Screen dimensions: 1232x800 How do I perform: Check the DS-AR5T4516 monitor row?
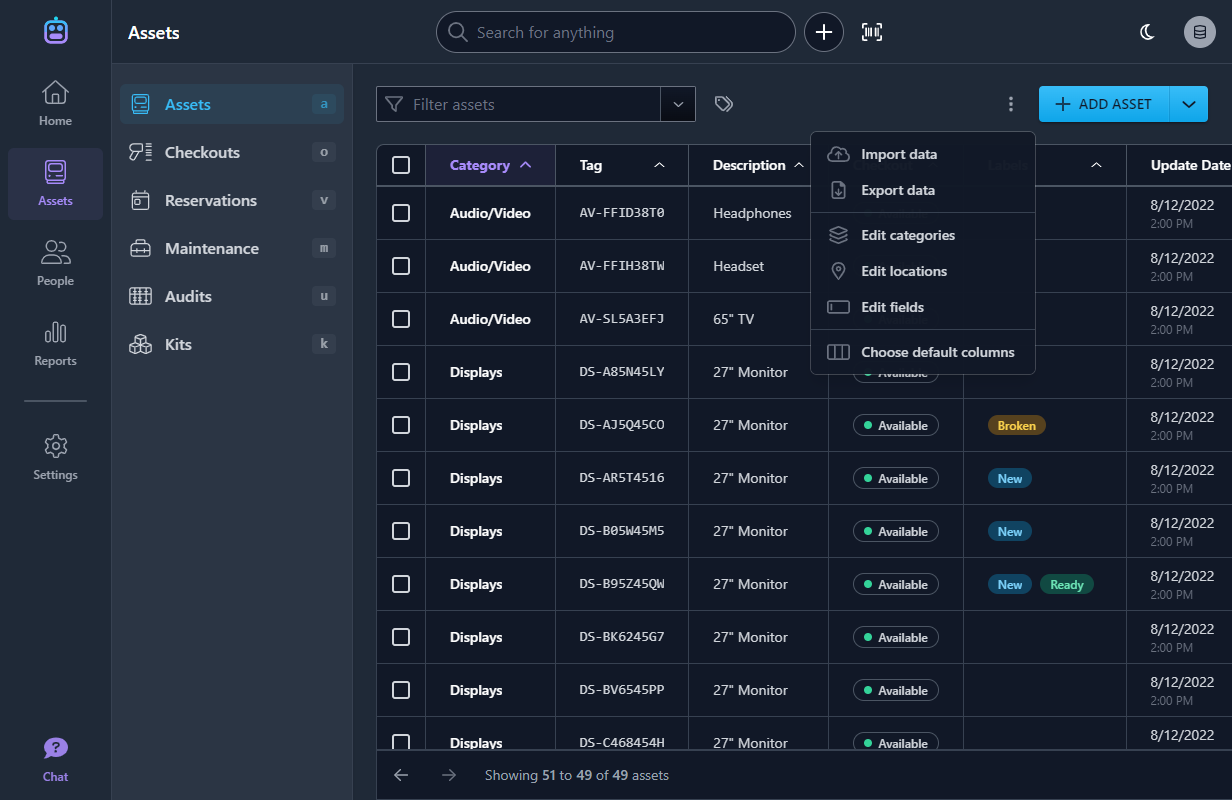pyautogui.click(x=401, y=478)
